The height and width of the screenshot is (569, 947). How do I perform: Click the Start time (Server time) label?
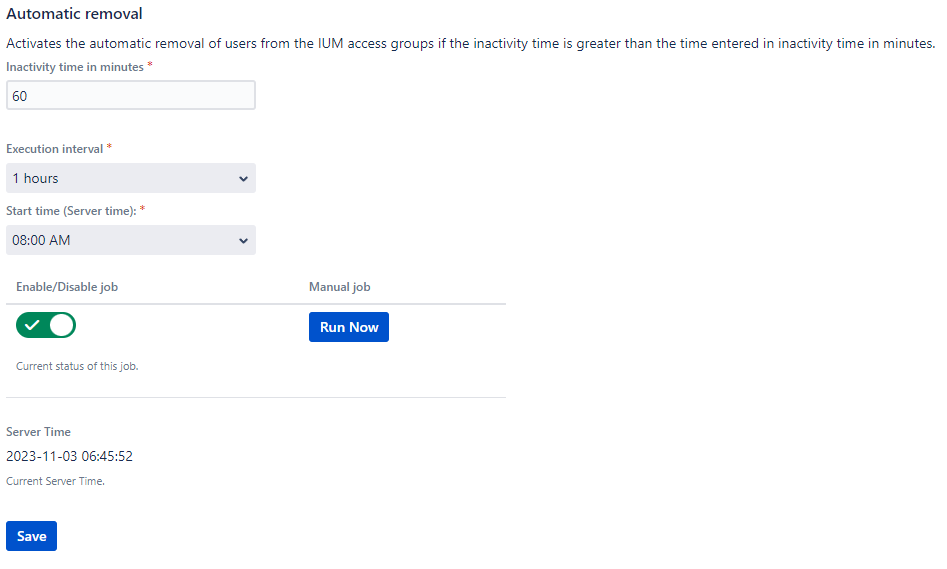71,211
